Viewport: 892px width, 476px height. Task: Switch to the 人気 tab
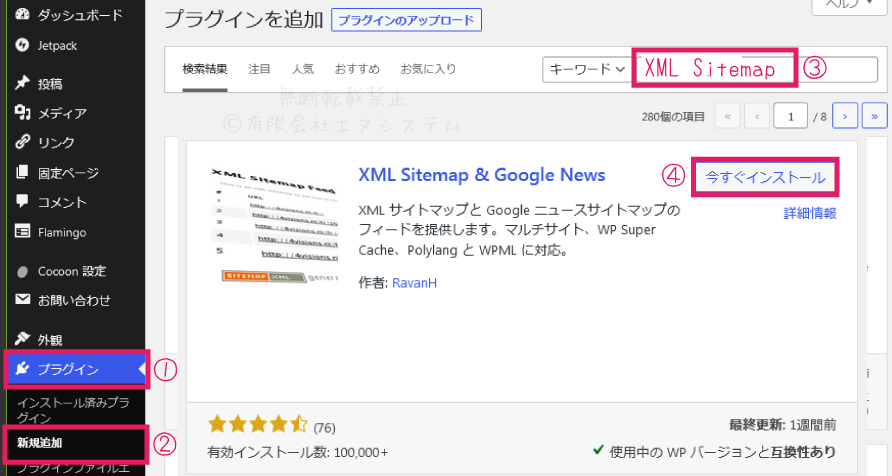[x=303, y=69]
